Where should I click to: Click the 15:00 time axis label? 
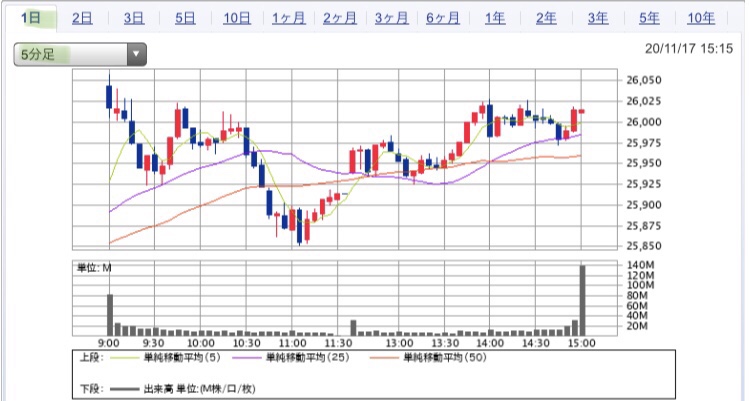tap(581, 343)
